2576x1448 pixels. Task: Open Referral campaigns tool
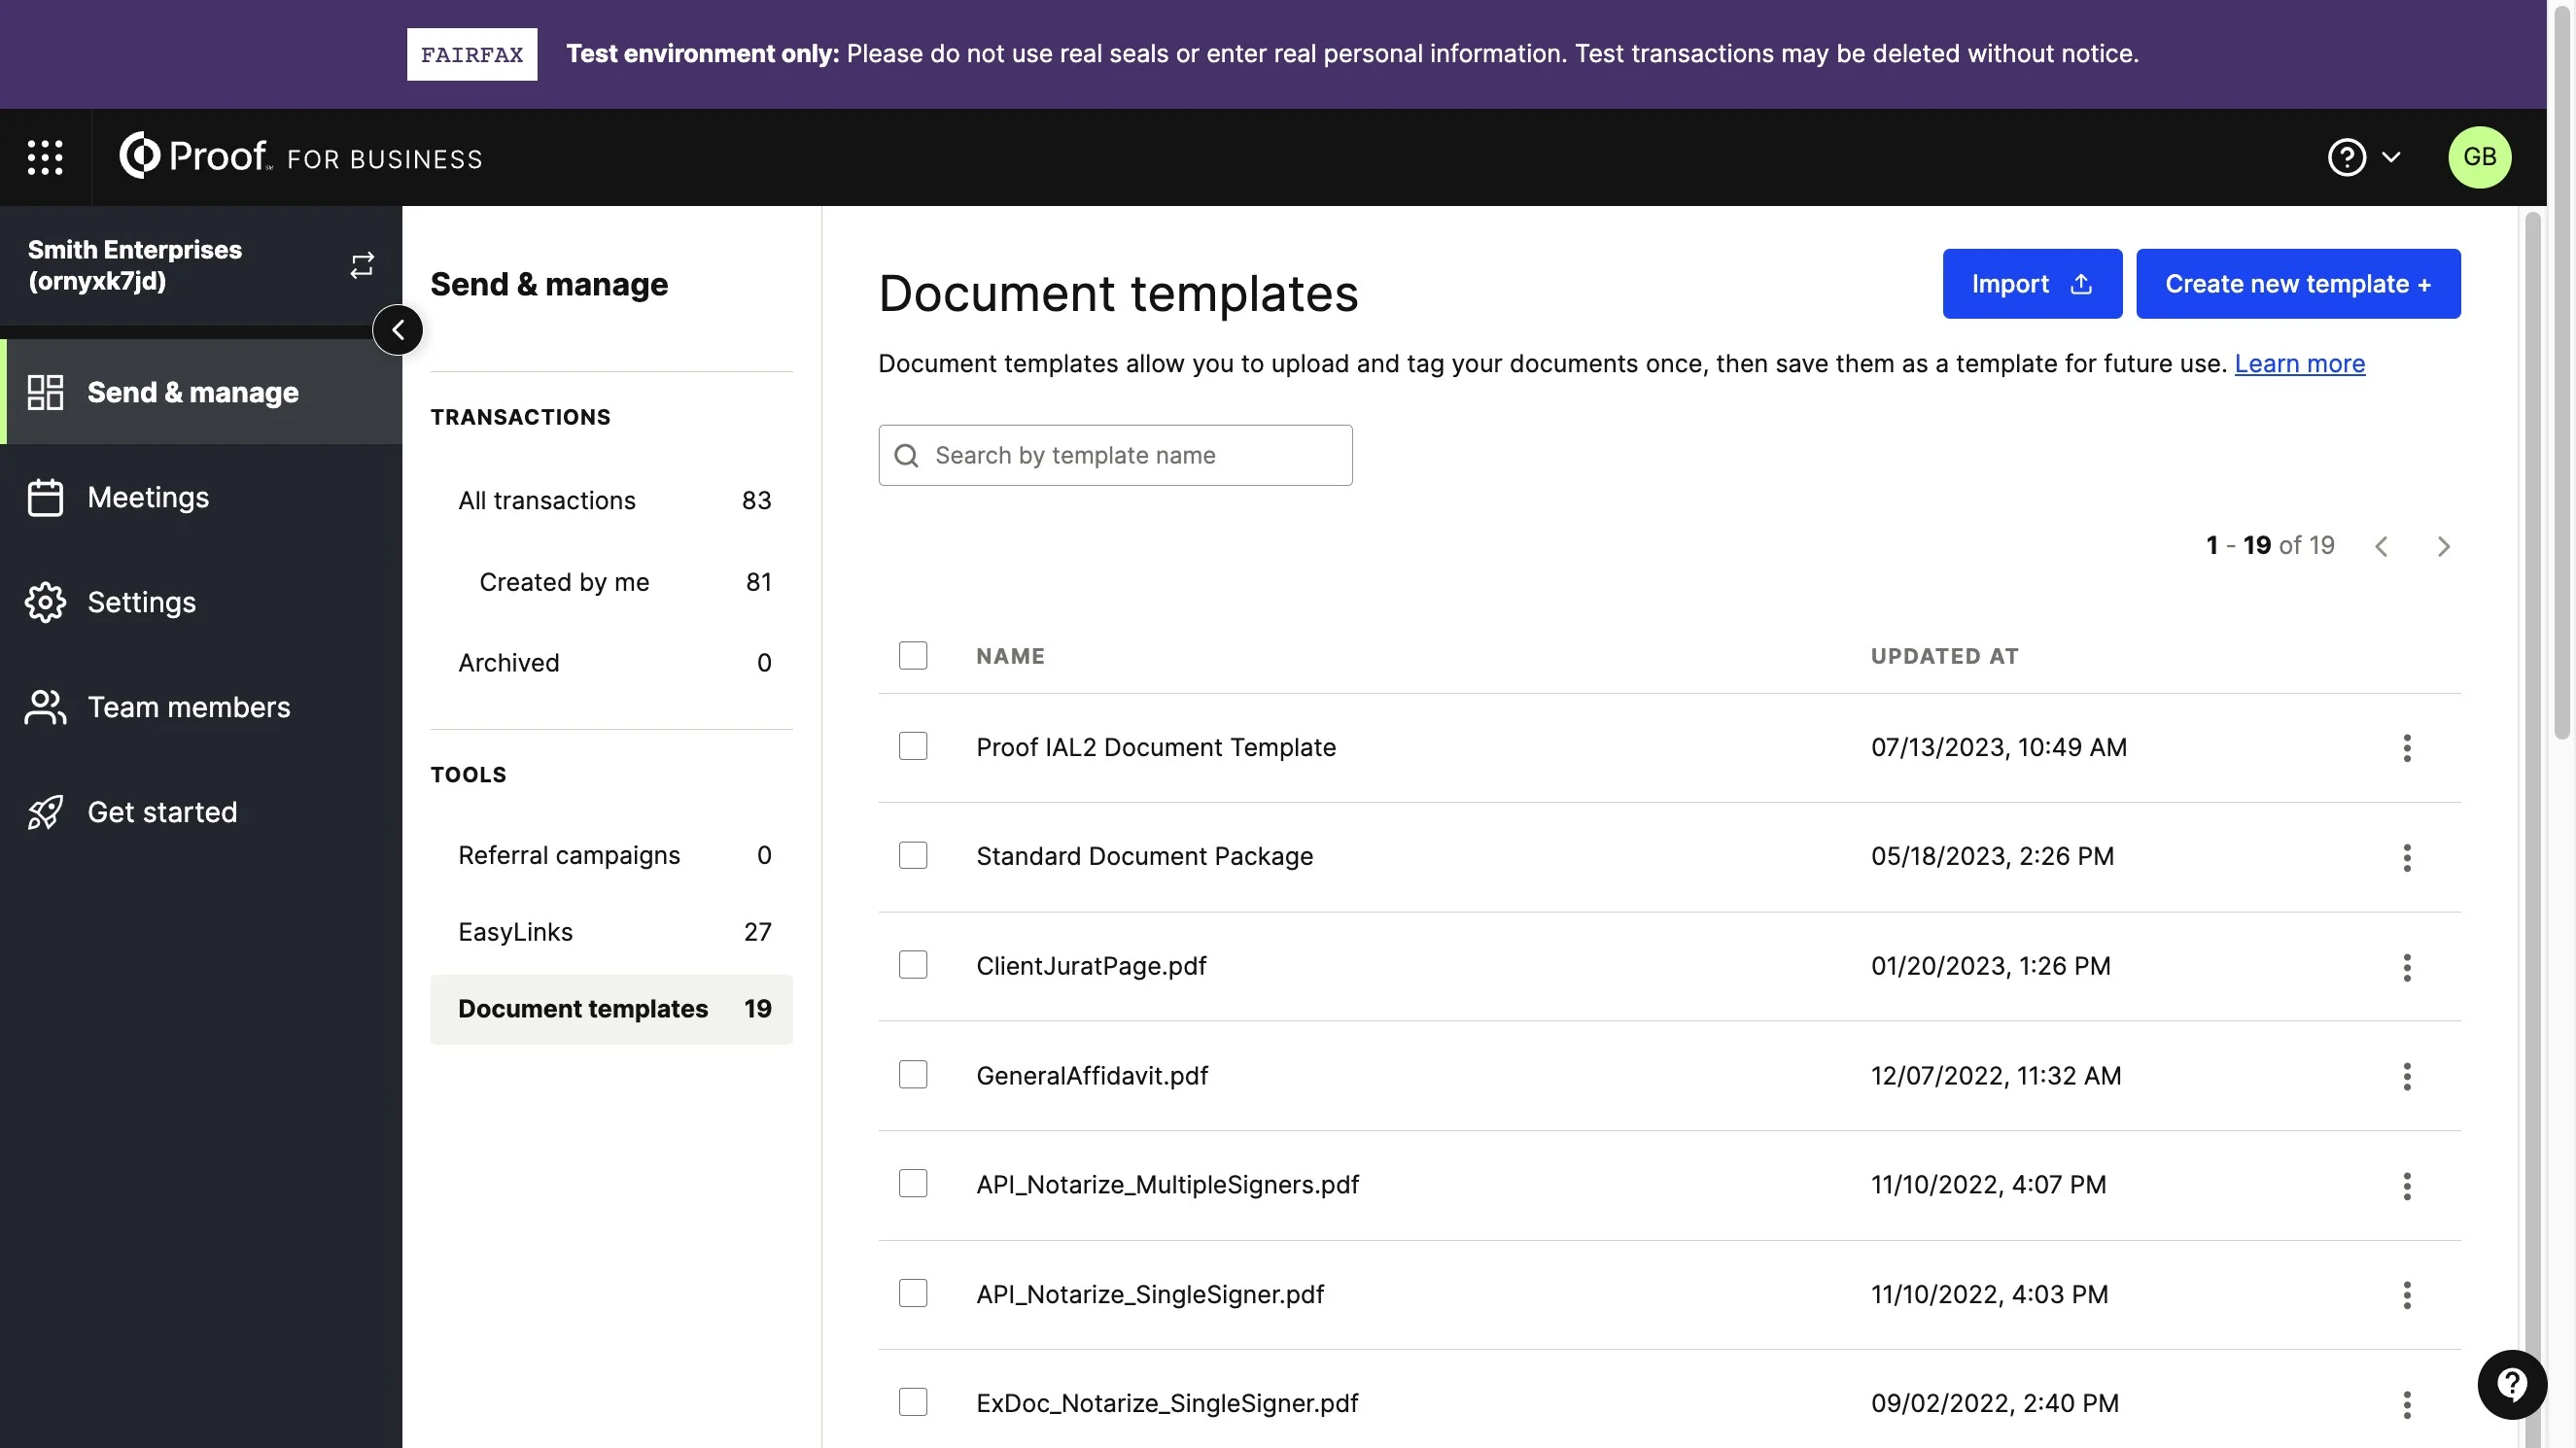pyautogui.click(x=612, y=855)
